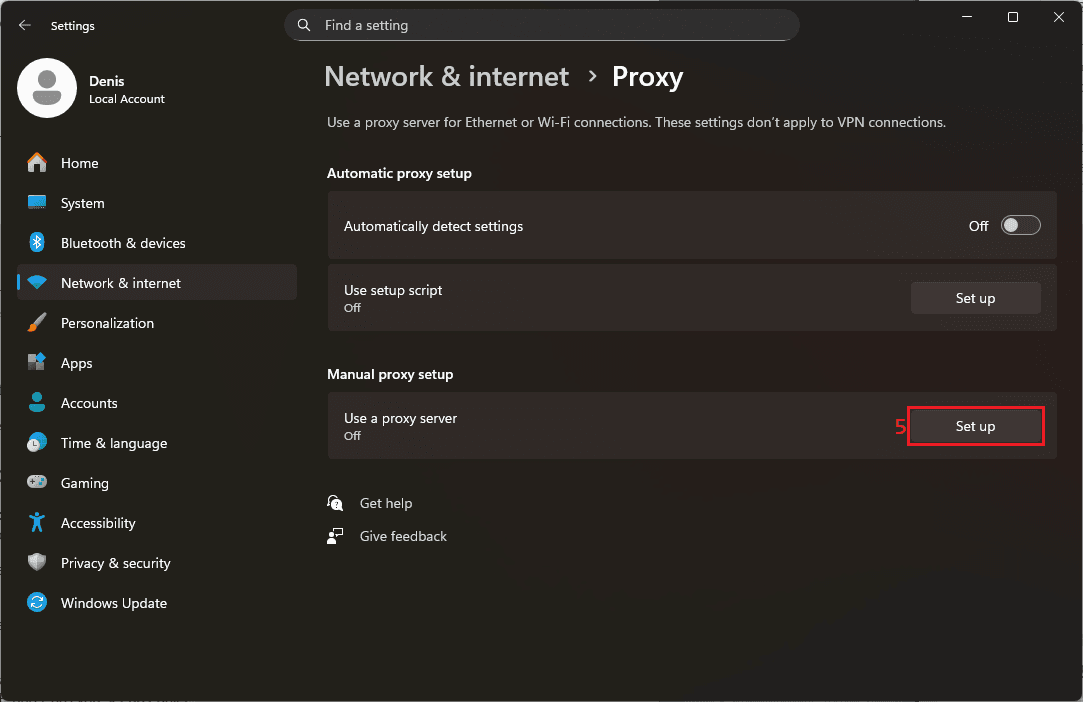
Task: Open the Apps icon in sidebar
Action: (x=37, y=363)
